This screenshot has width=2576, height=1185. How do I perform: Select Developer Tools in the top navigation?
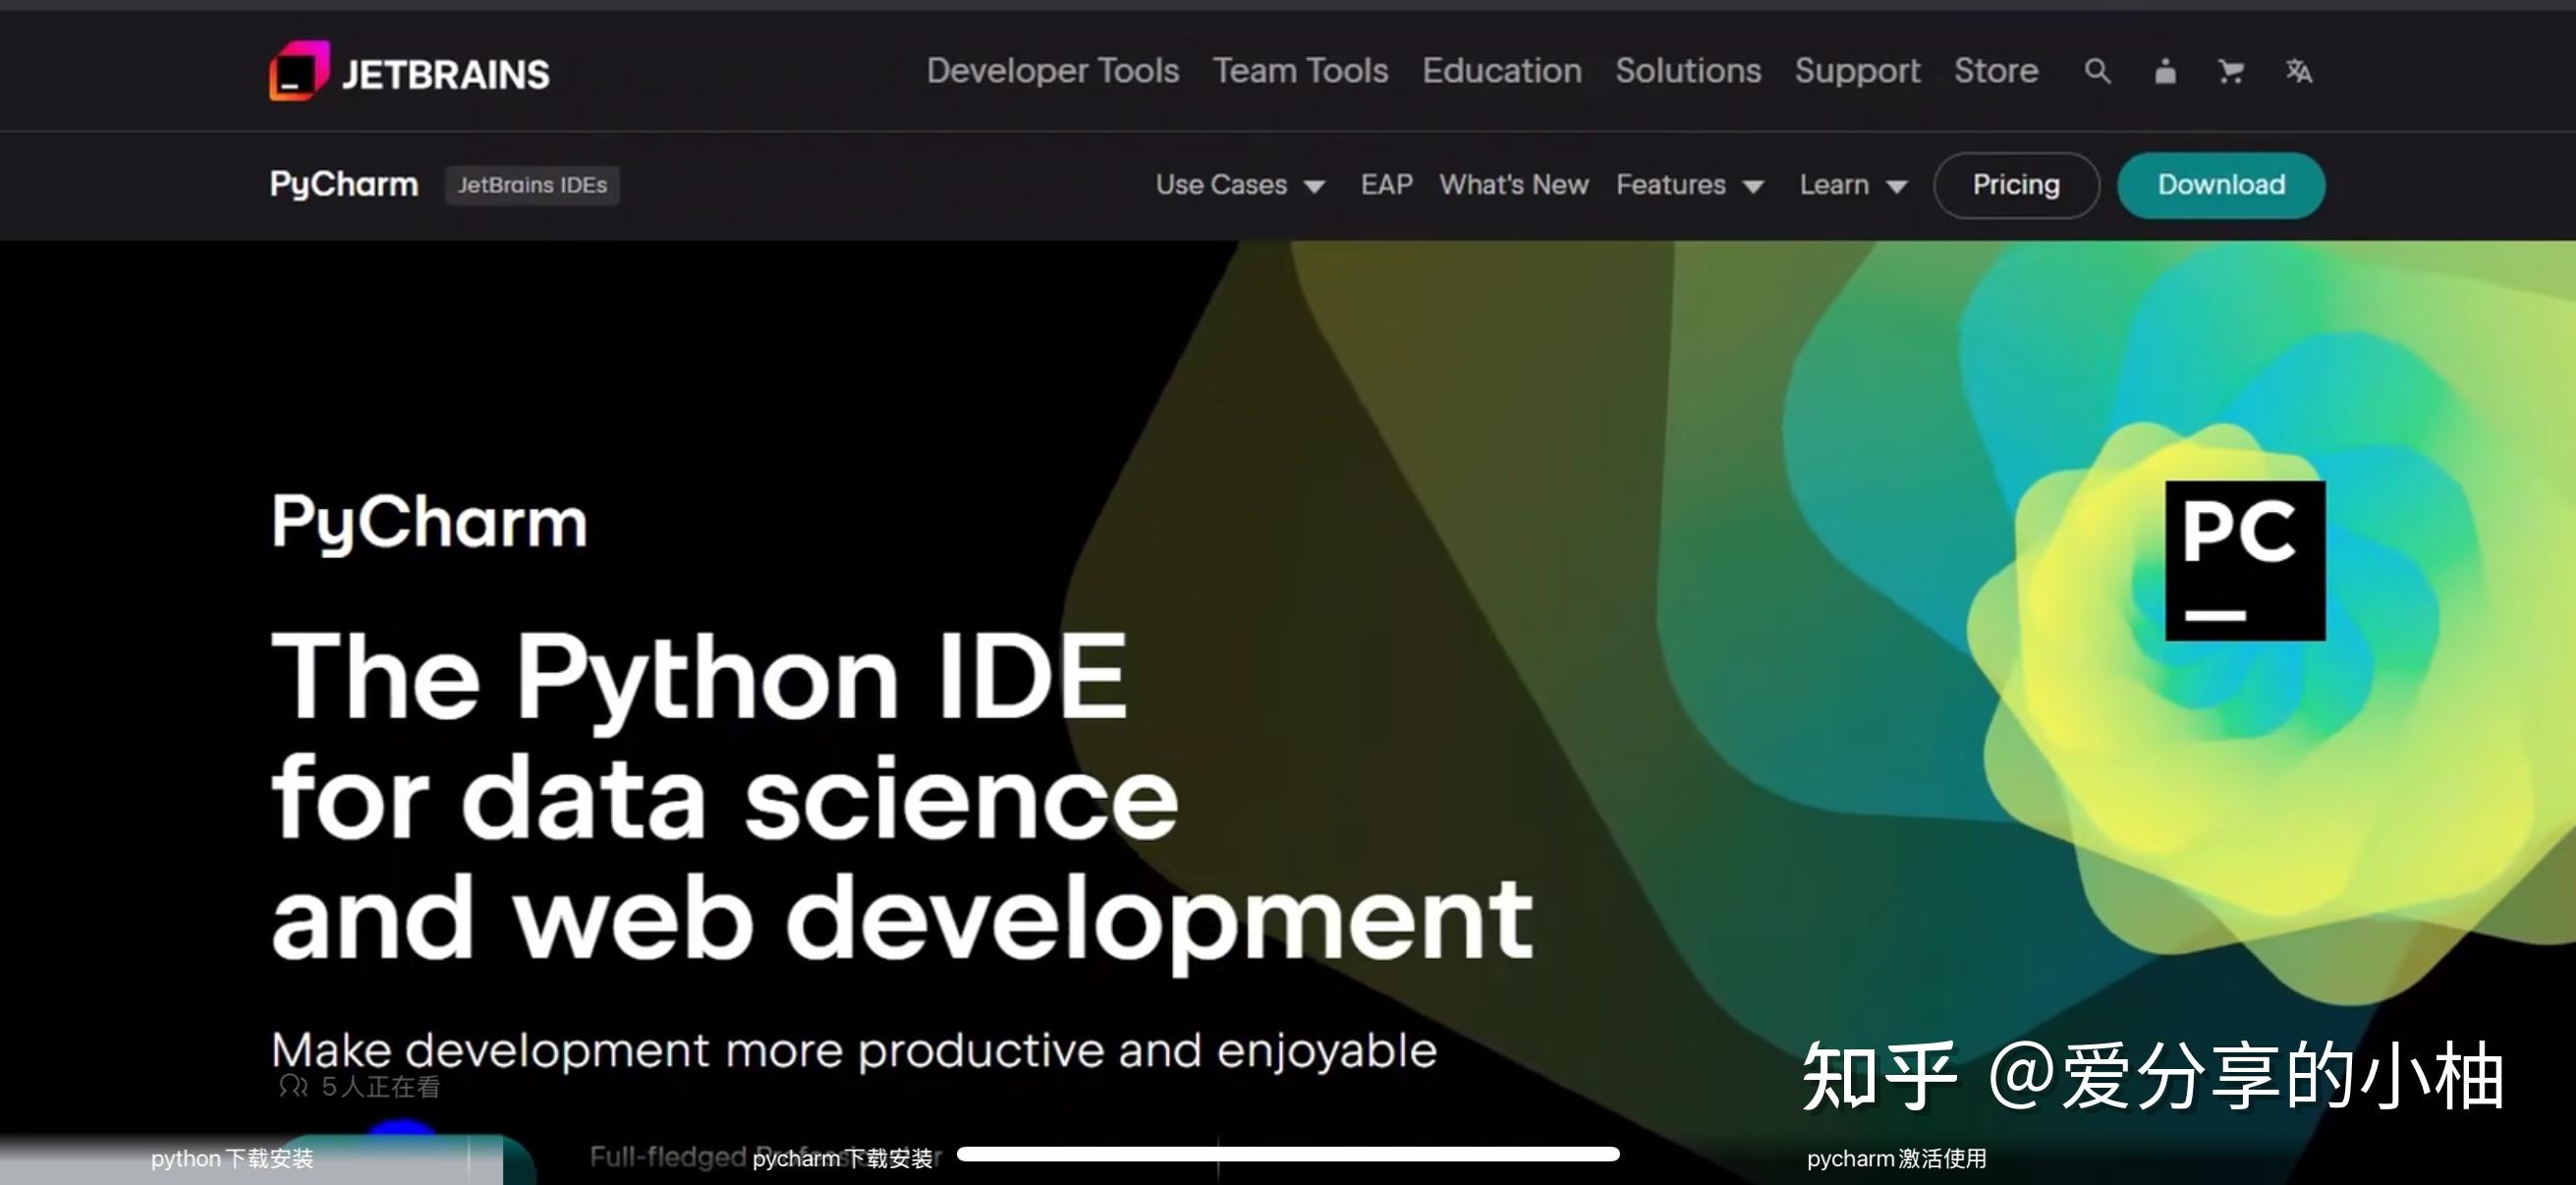point(1052,71)
